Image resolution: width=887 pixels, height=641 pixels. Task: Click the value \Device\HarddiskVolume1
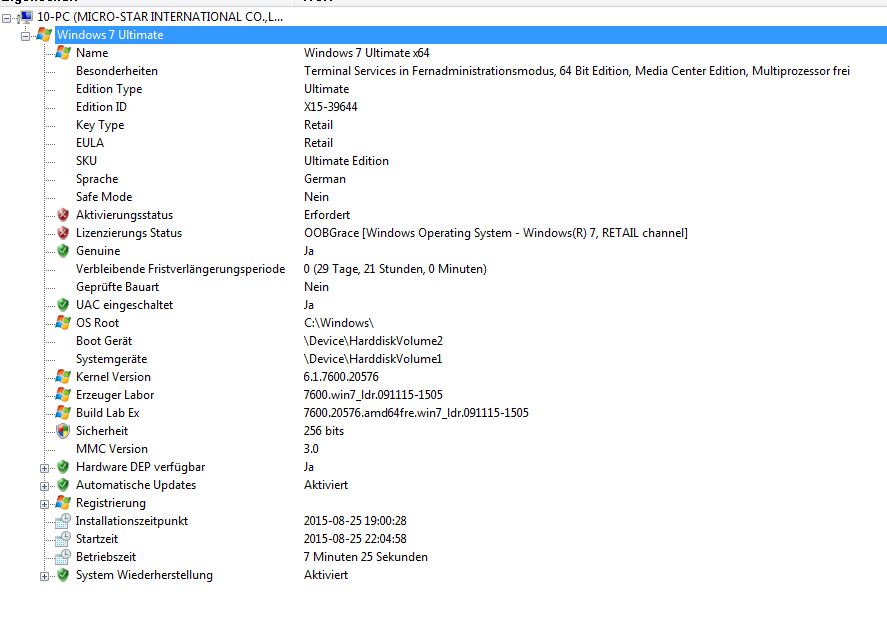[373, 359]
